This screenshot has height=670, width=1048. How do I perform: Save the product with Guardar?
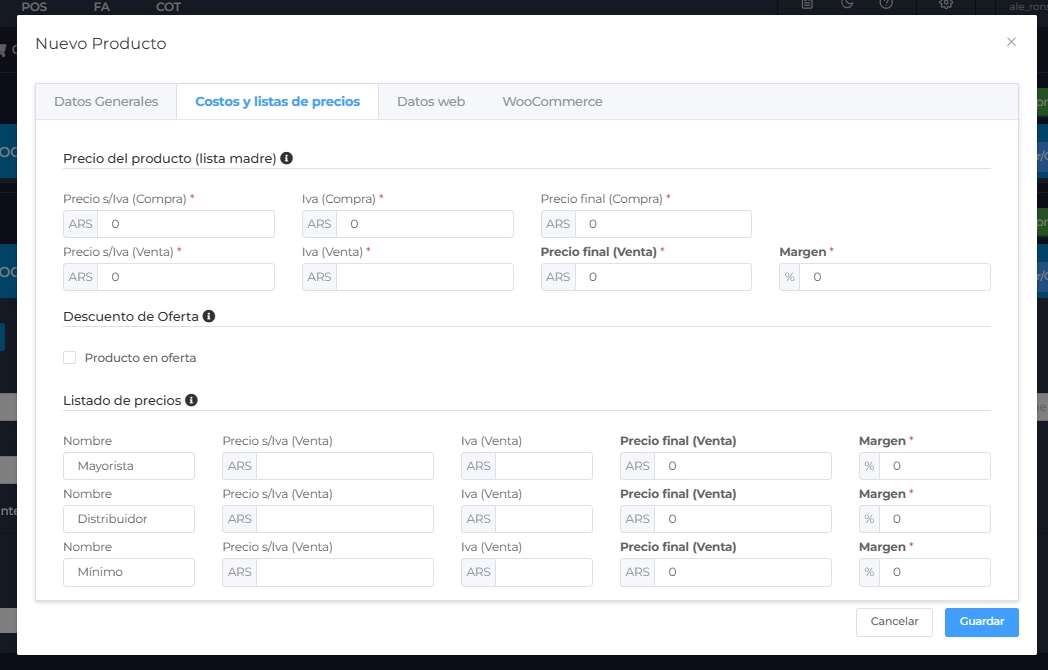point(982,622)
